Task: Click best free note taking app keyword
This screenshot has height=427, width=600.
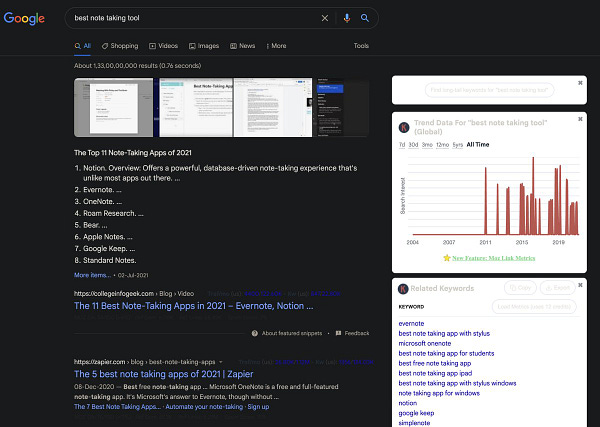Action: pyautogui.click(x=435, y=363)
